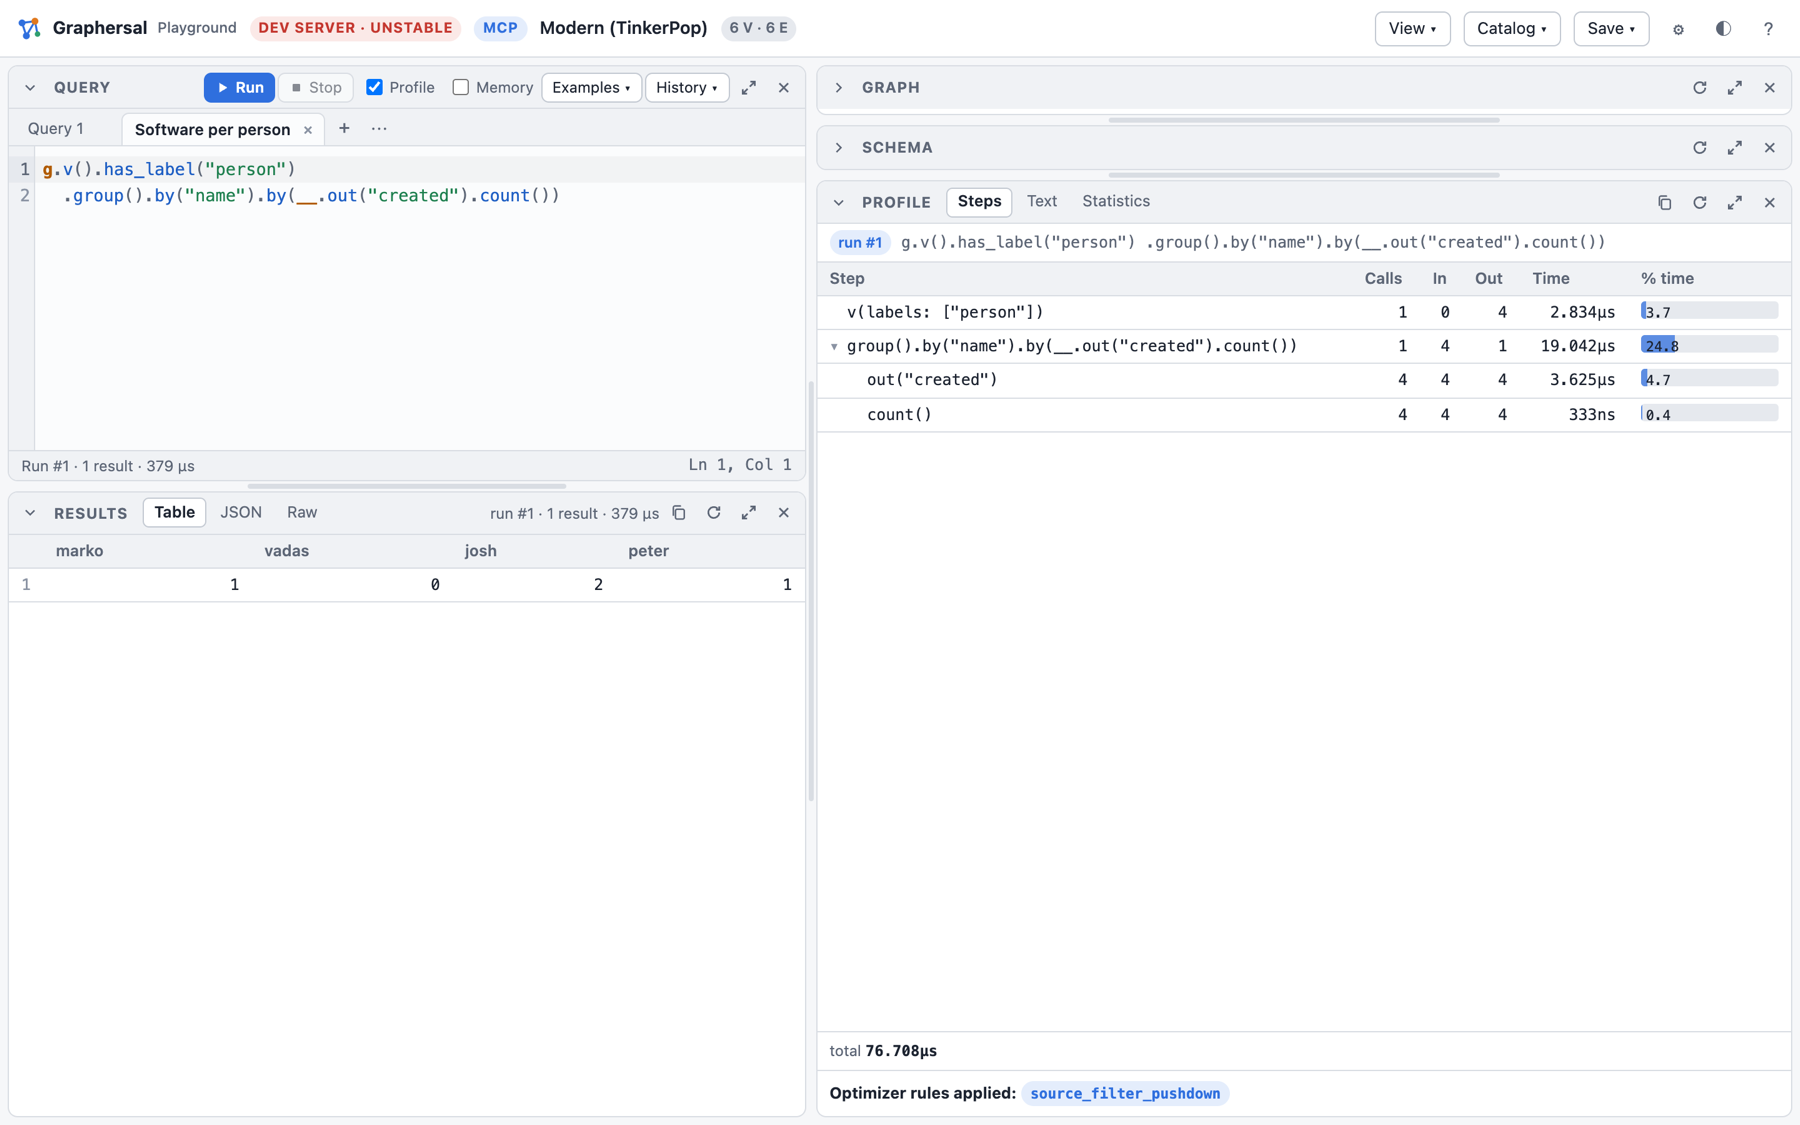Click the Modern (TinkerPop) graph title

point(623,28)
